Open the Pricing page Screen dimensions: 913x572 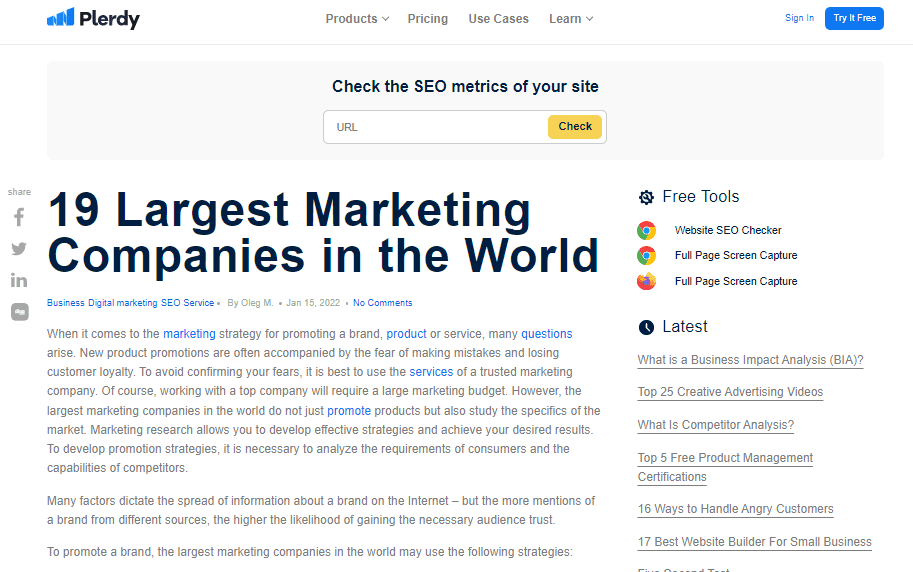coord(428,19)
